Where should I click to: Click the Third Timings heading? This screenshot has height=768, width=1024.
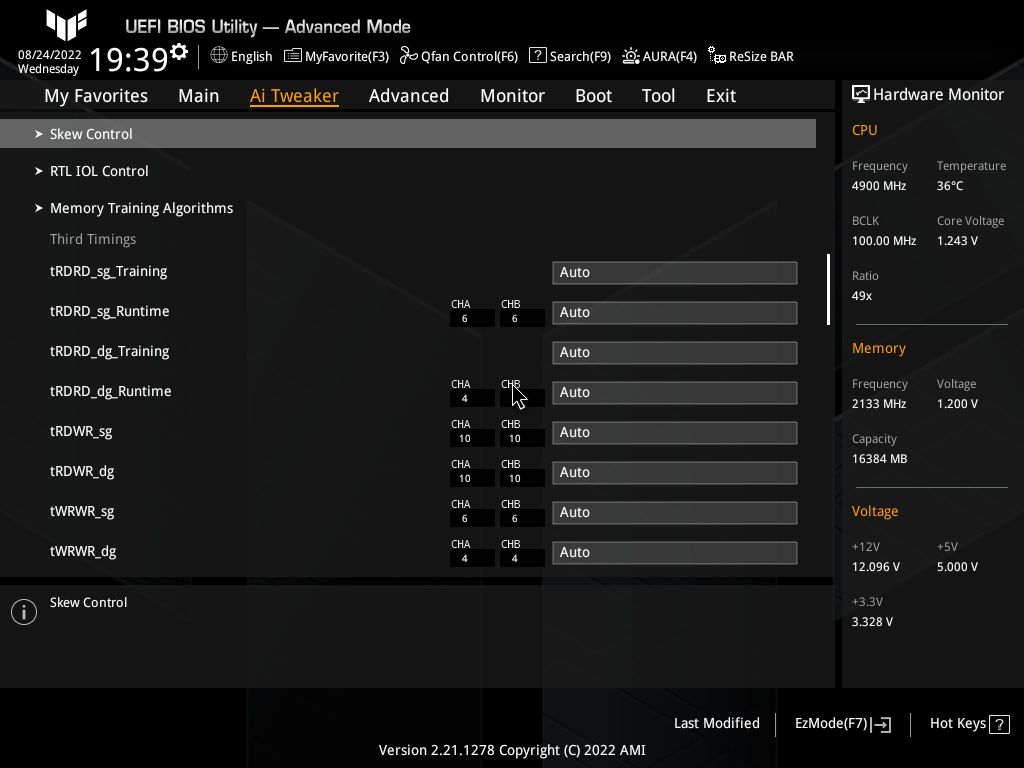(x=93, y=239)
